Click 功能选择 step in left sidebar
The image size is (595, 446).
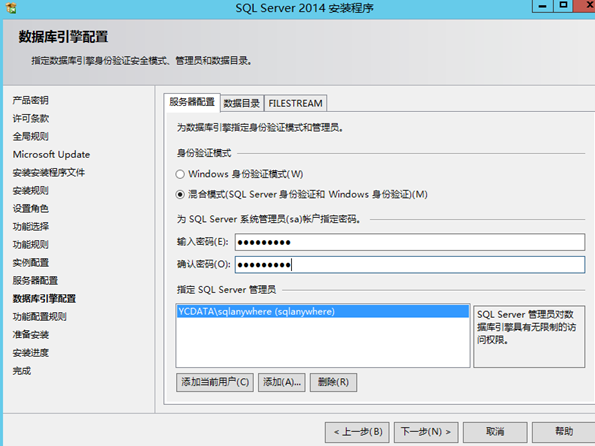click(31, 227)
